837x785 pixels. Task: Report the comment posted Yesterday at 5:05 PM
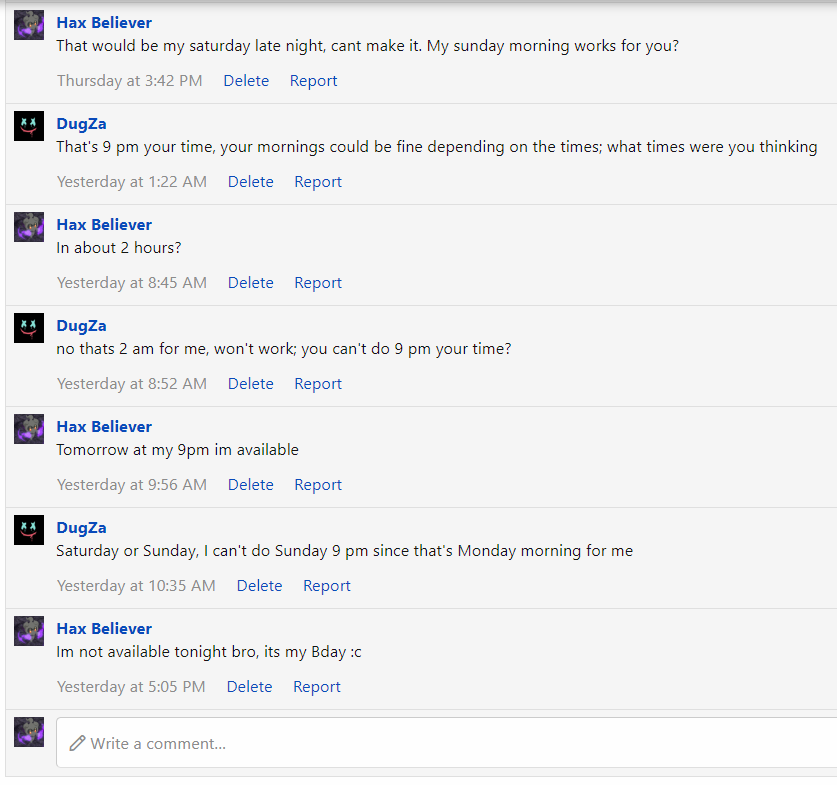[x=317, y=686]
